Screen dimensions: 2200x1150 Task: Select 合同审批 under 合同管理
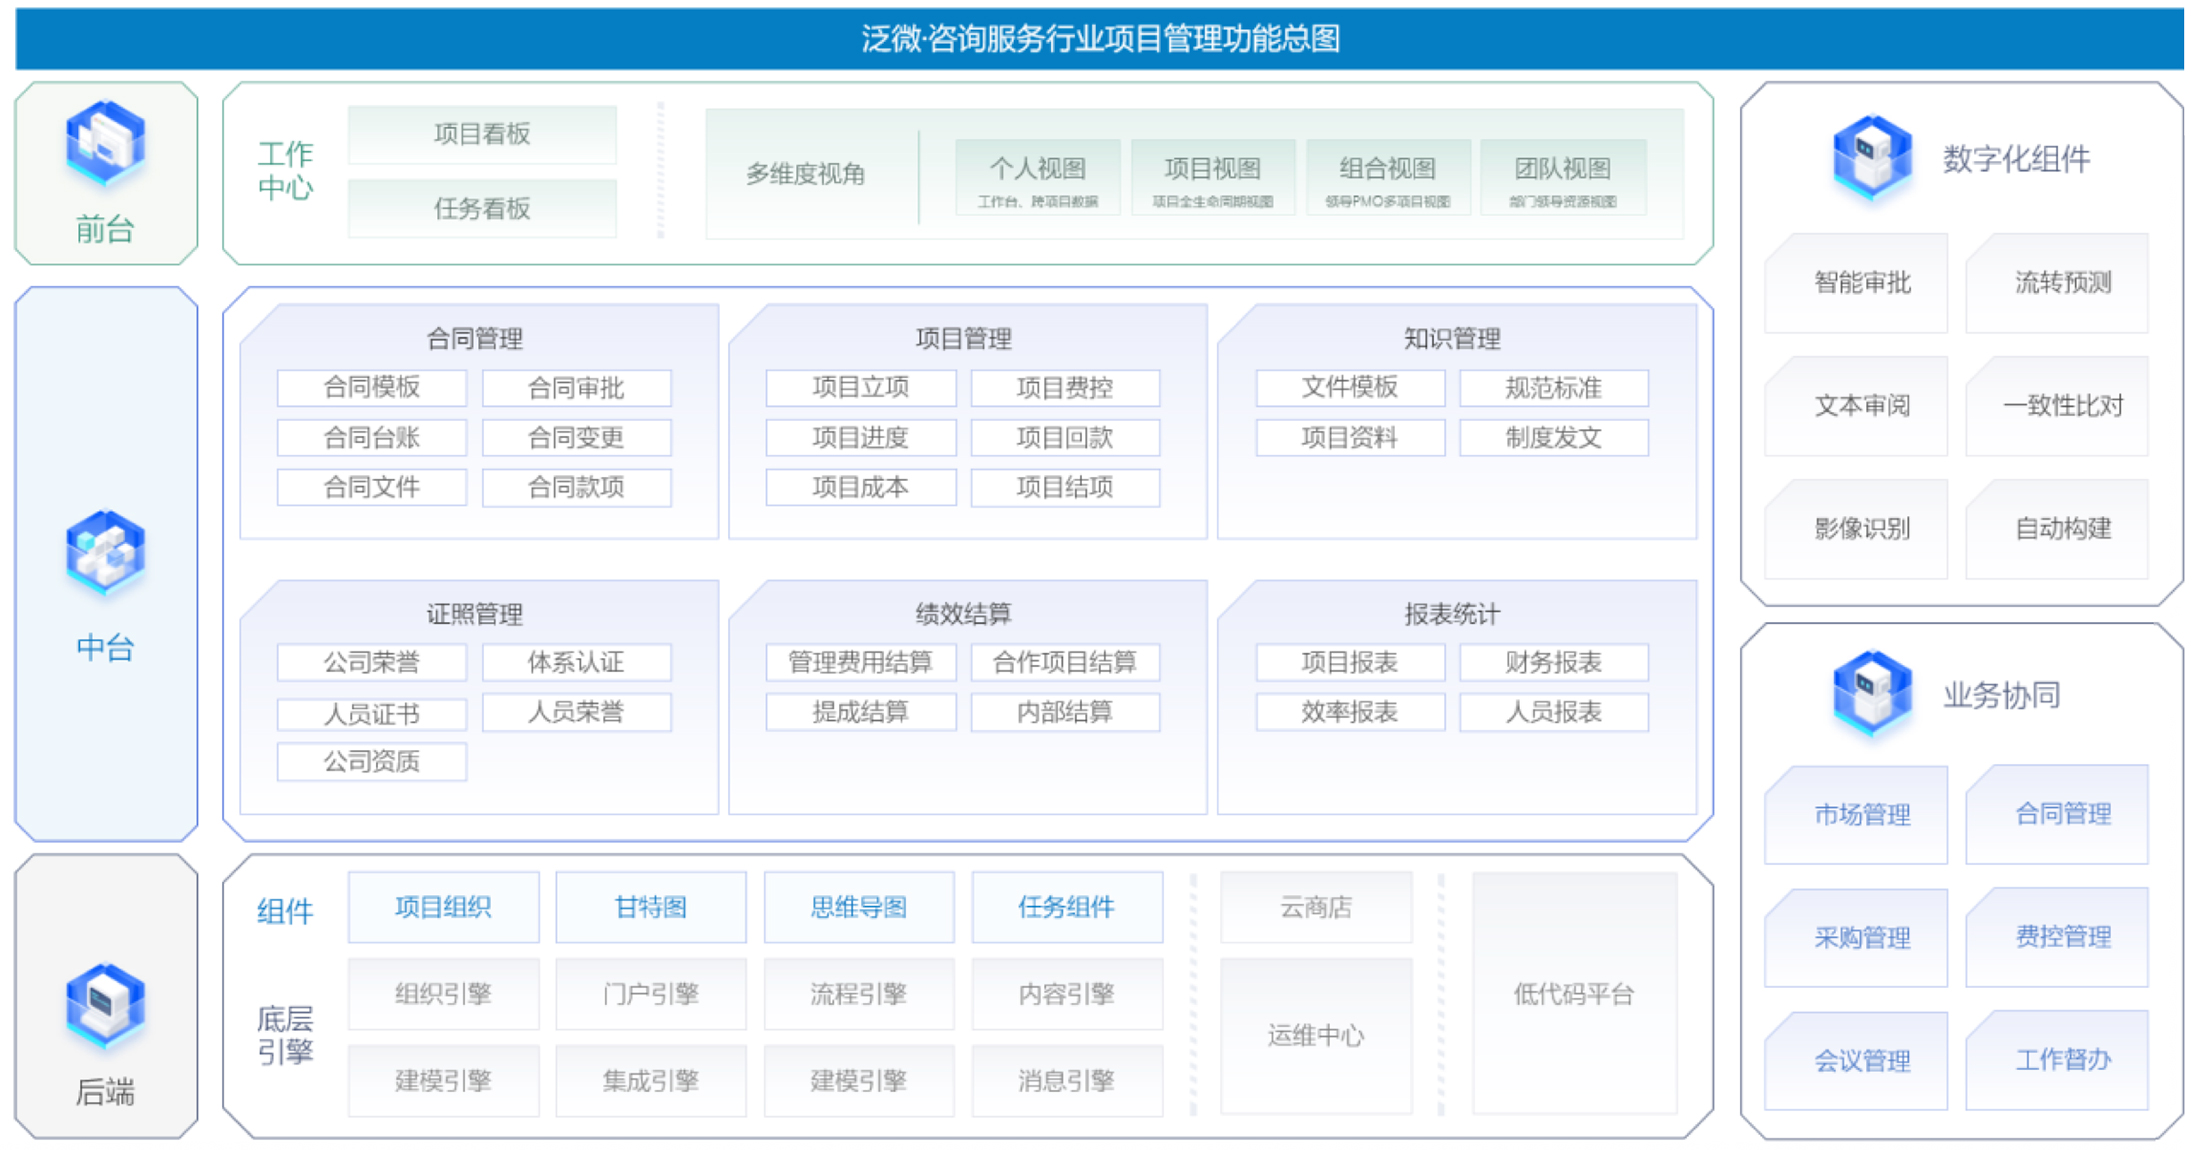(x=576, y=388)
